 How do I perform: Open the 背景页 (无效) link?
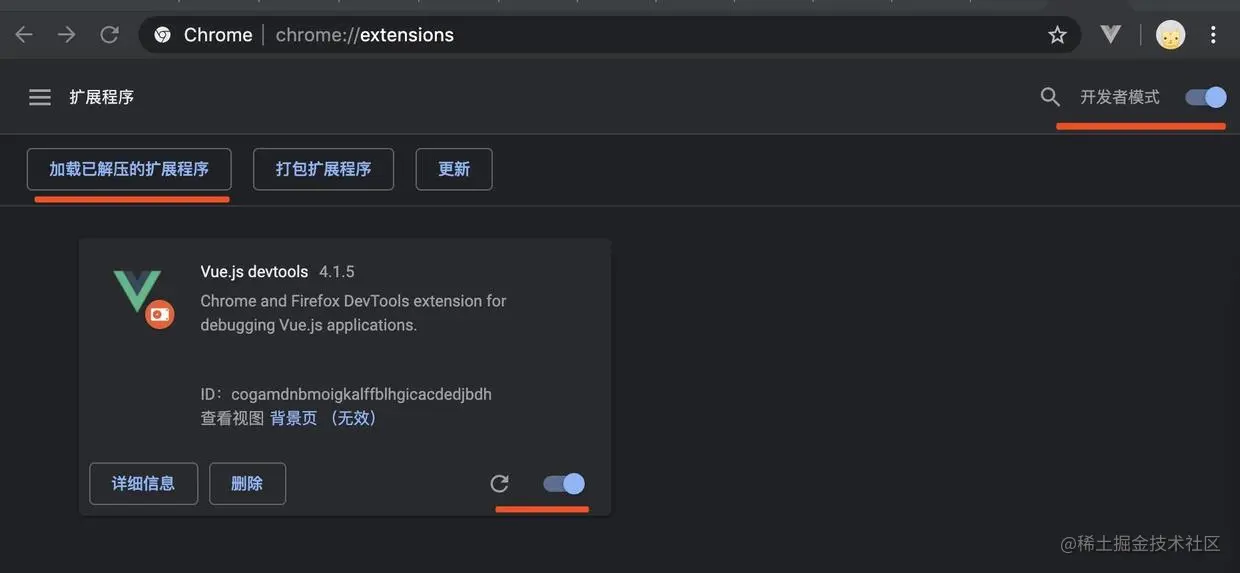[x=323, y=418]
